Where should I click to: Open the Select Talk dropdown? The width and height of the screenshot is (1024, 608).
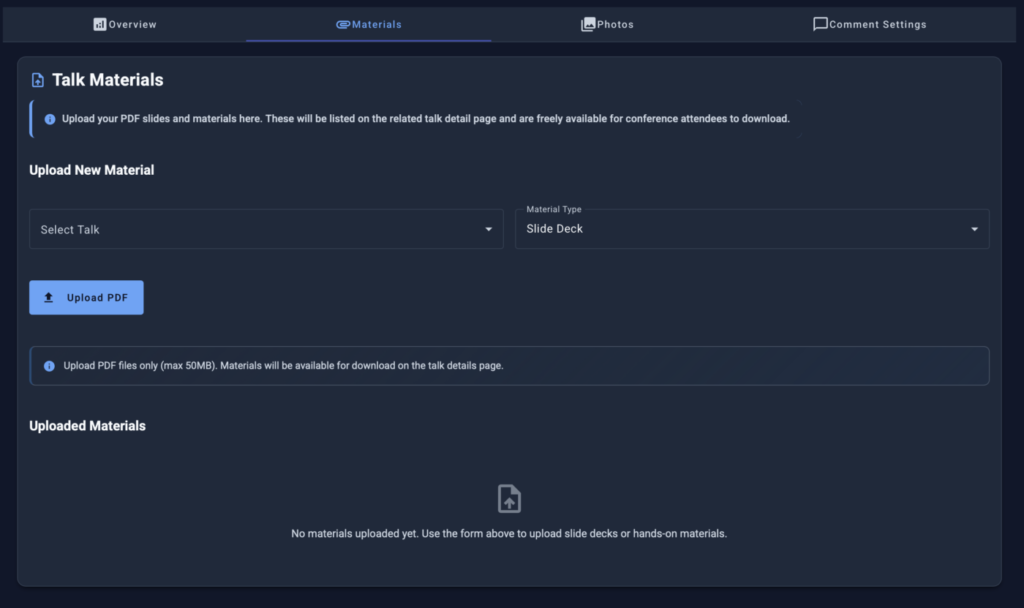[266, 229]
